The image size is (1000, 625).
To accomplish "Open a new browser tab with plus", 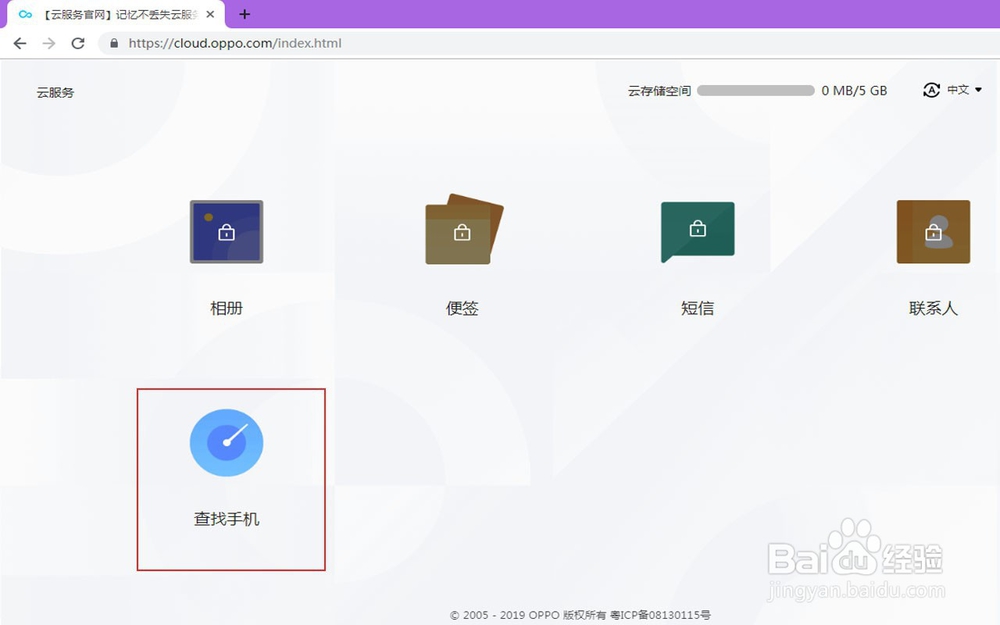I will pos(244,14).
